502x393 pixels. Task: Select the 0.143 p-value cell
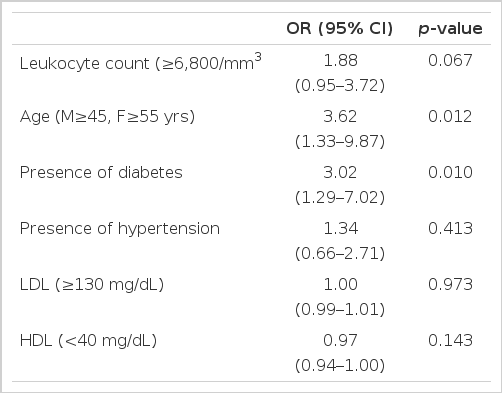(450, 340)
